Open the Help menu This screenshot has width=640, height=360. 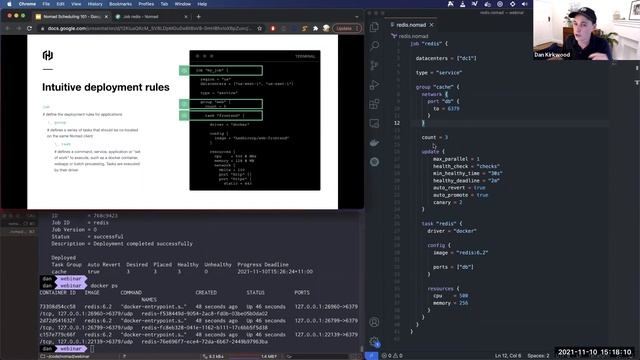coord(202,4)
